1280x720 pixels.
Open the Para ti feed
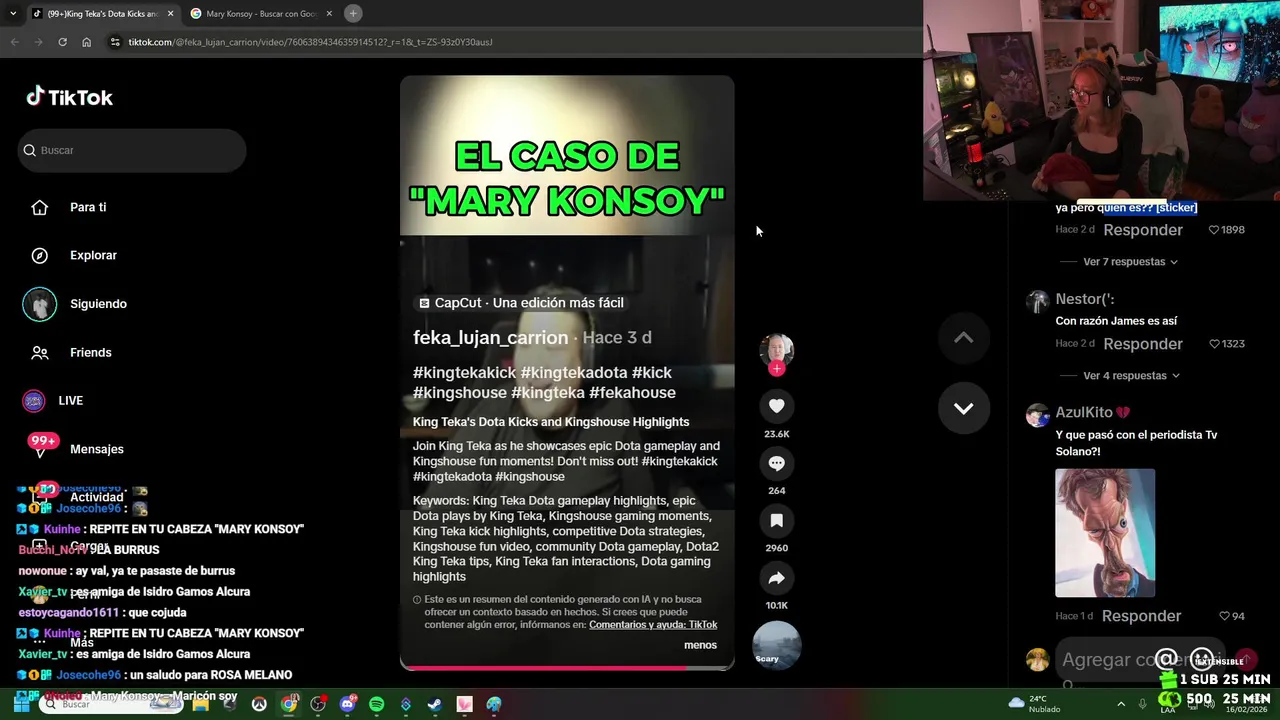(88, 207)
